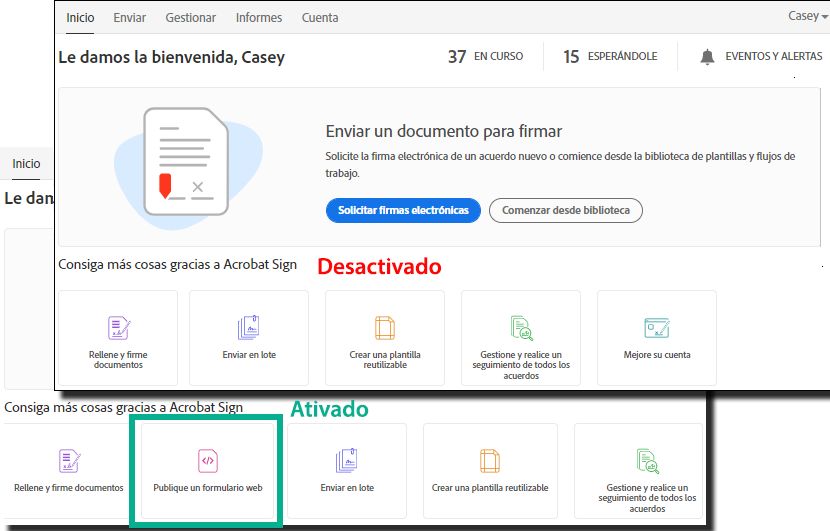Select 'Mejore su cuenta' card label
This screenshot has width=830, height=531.
[657, 355]
